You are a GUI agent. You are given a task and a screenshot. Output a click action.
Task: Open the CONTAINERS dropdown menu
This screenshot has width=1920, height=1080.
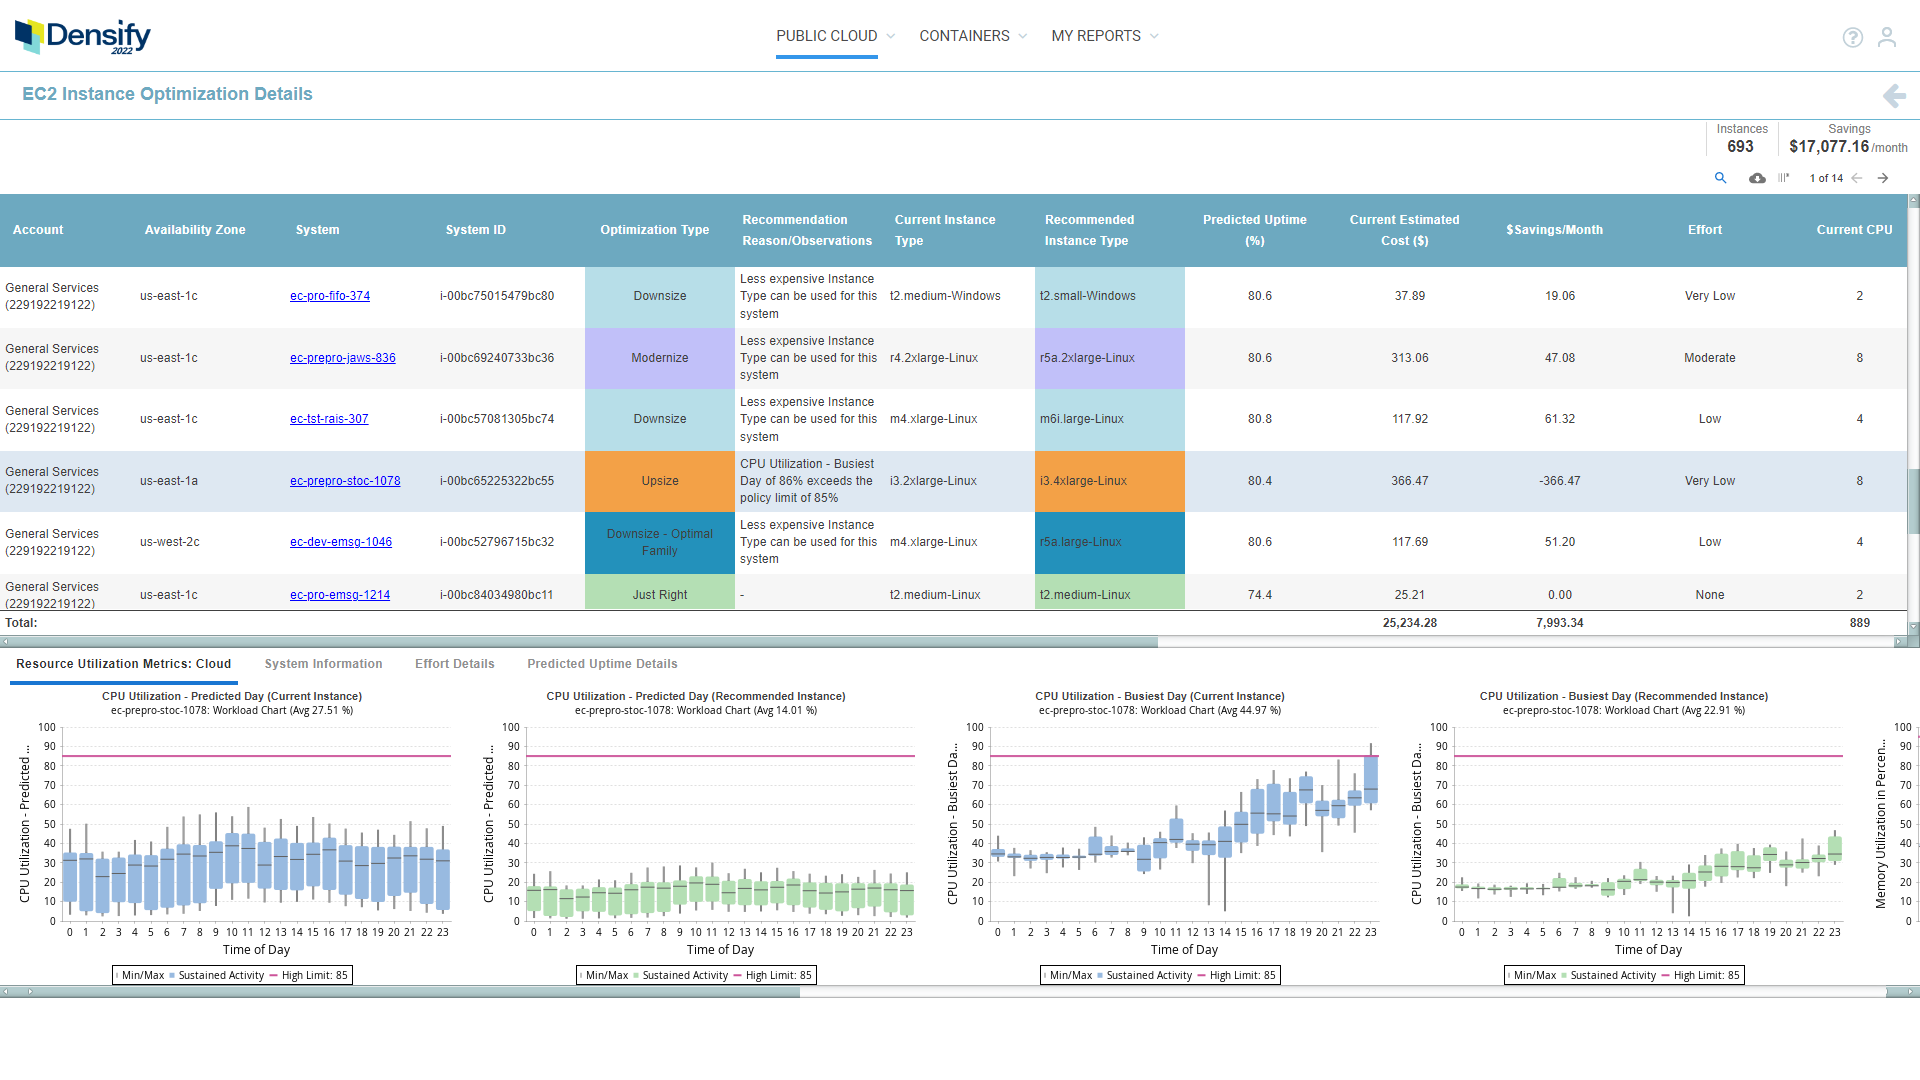[964, 35]
